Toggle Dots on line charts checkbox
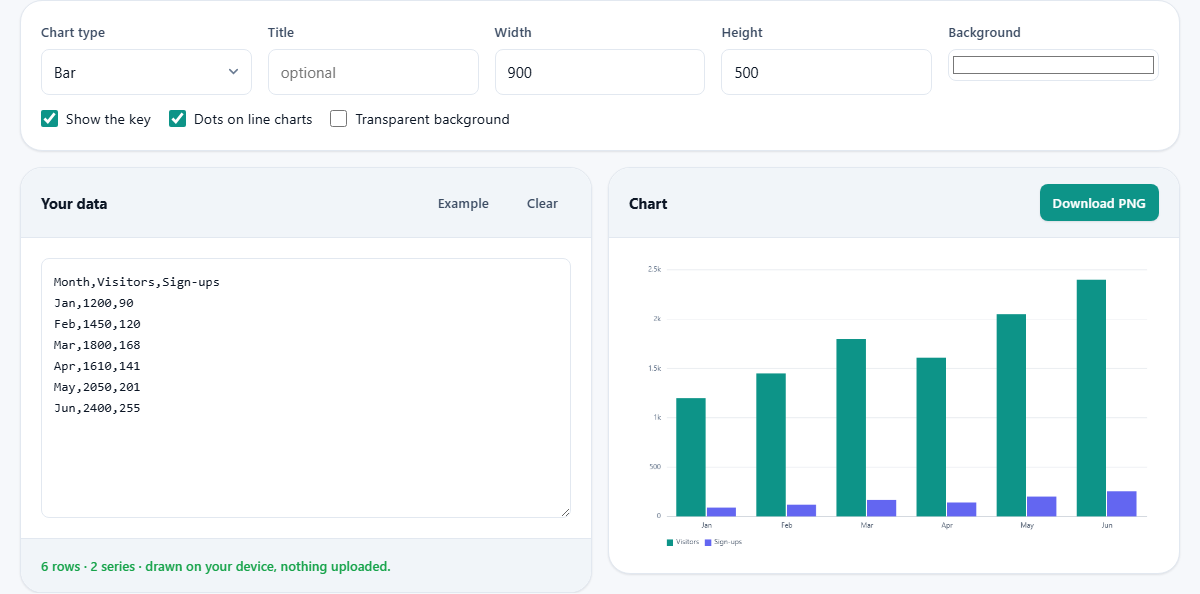The image size is (1200, 594). (178, 119)
